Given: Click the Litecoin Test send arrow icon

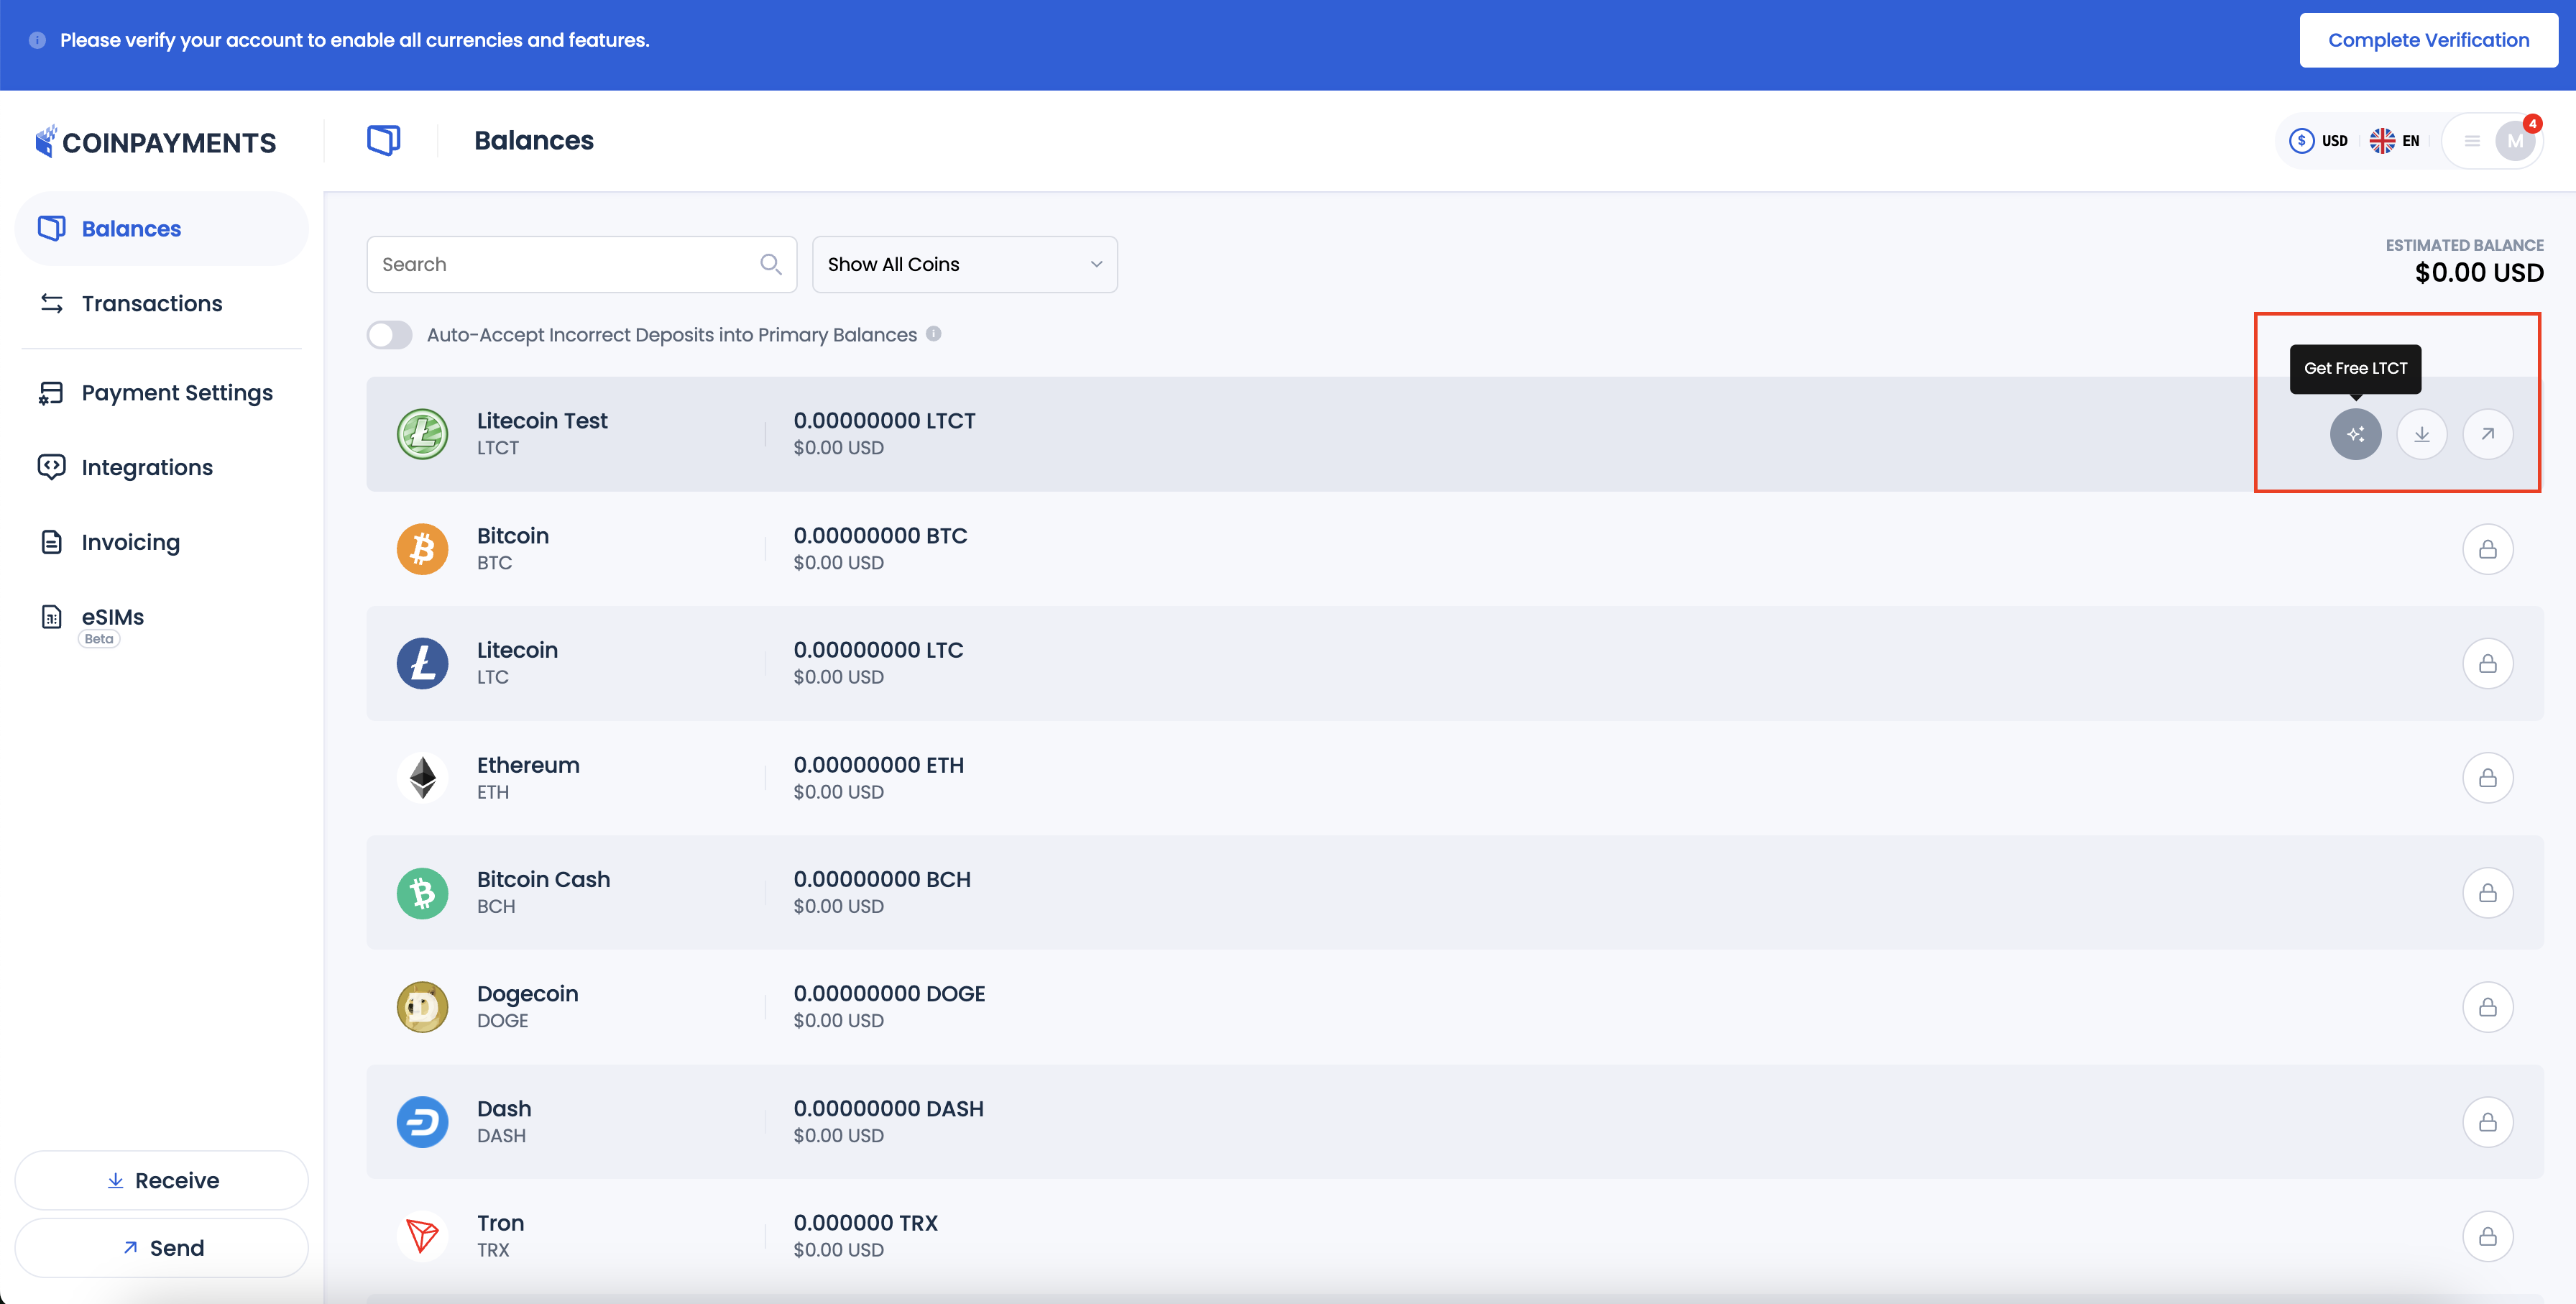Looking at the screenshot, I should (2487, 434).
